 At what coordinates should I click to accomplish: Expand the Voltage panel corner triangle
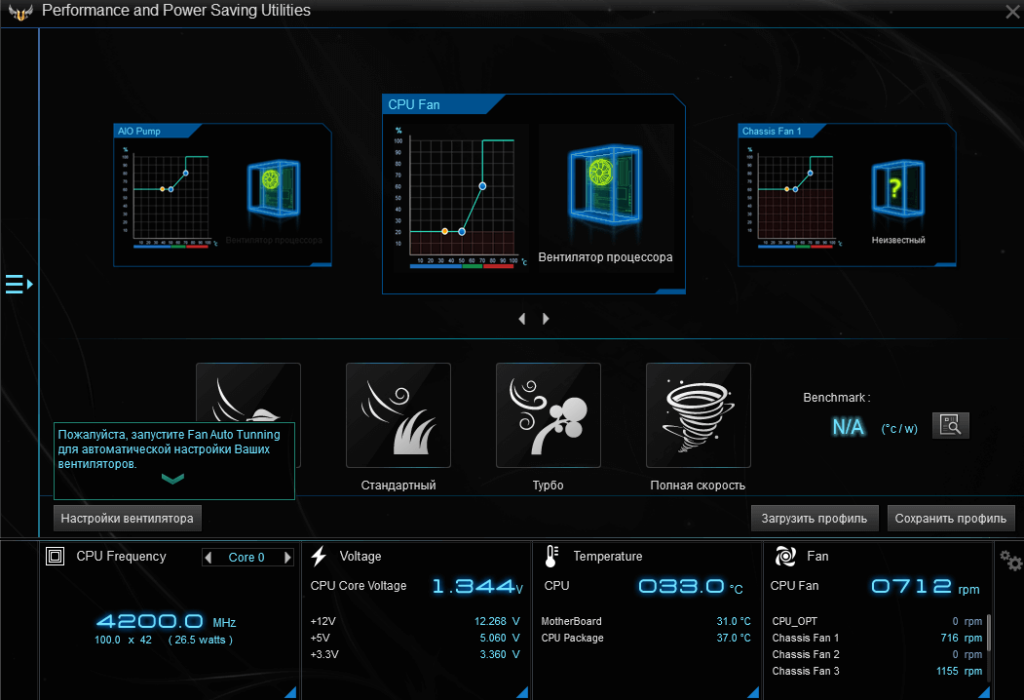pyautogui.click(x=520, y=692)
